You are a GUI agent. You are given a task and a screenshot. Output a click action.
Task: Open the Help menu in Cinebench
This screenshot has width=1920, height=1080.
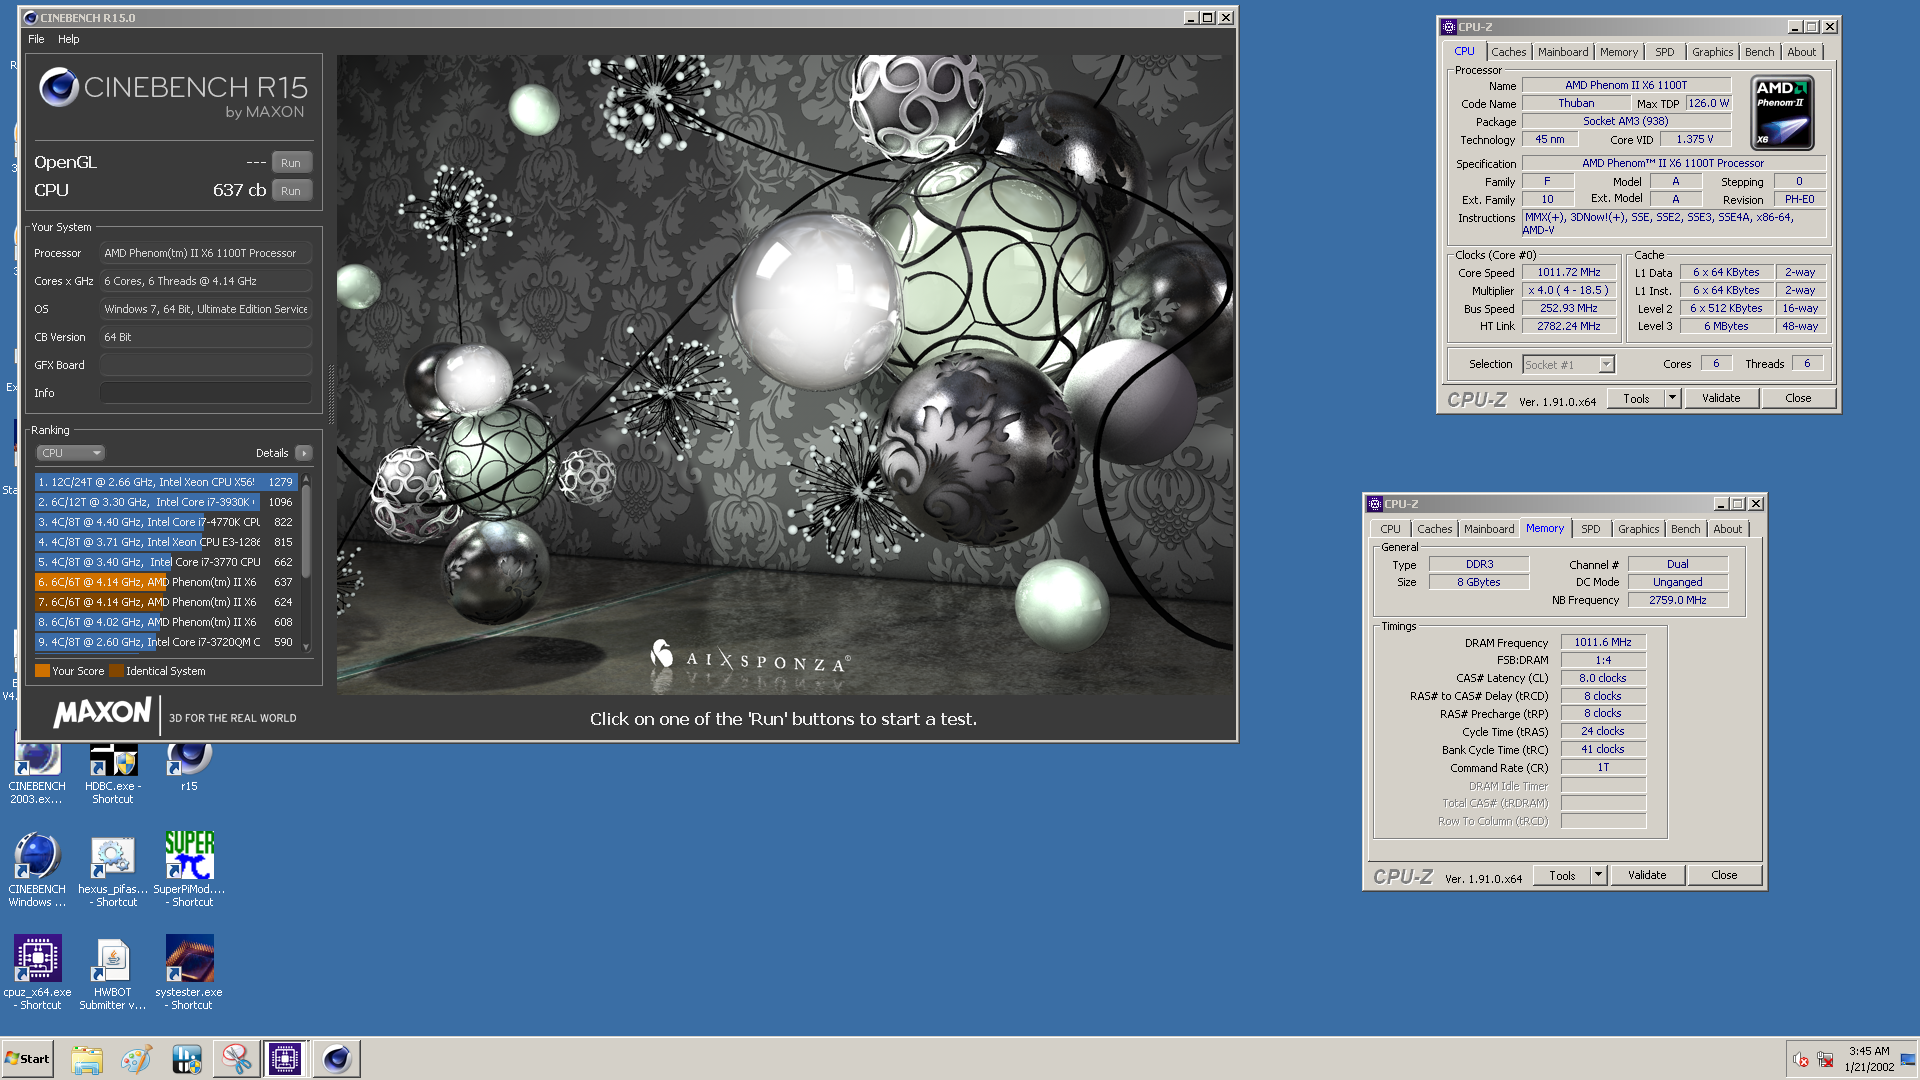pyautogui.click(x=68, y=39)
